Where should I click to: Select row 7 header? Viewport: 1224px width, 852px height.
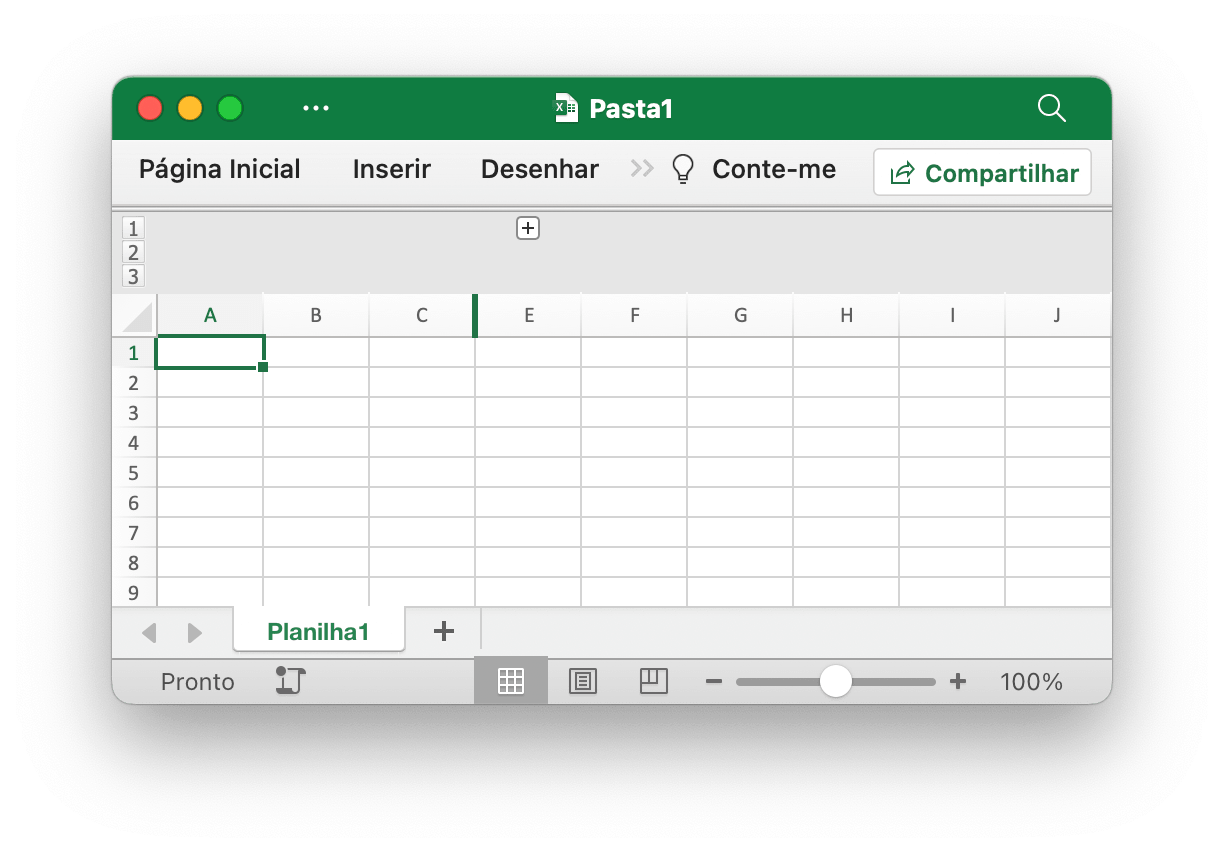[x=134, y=533]
